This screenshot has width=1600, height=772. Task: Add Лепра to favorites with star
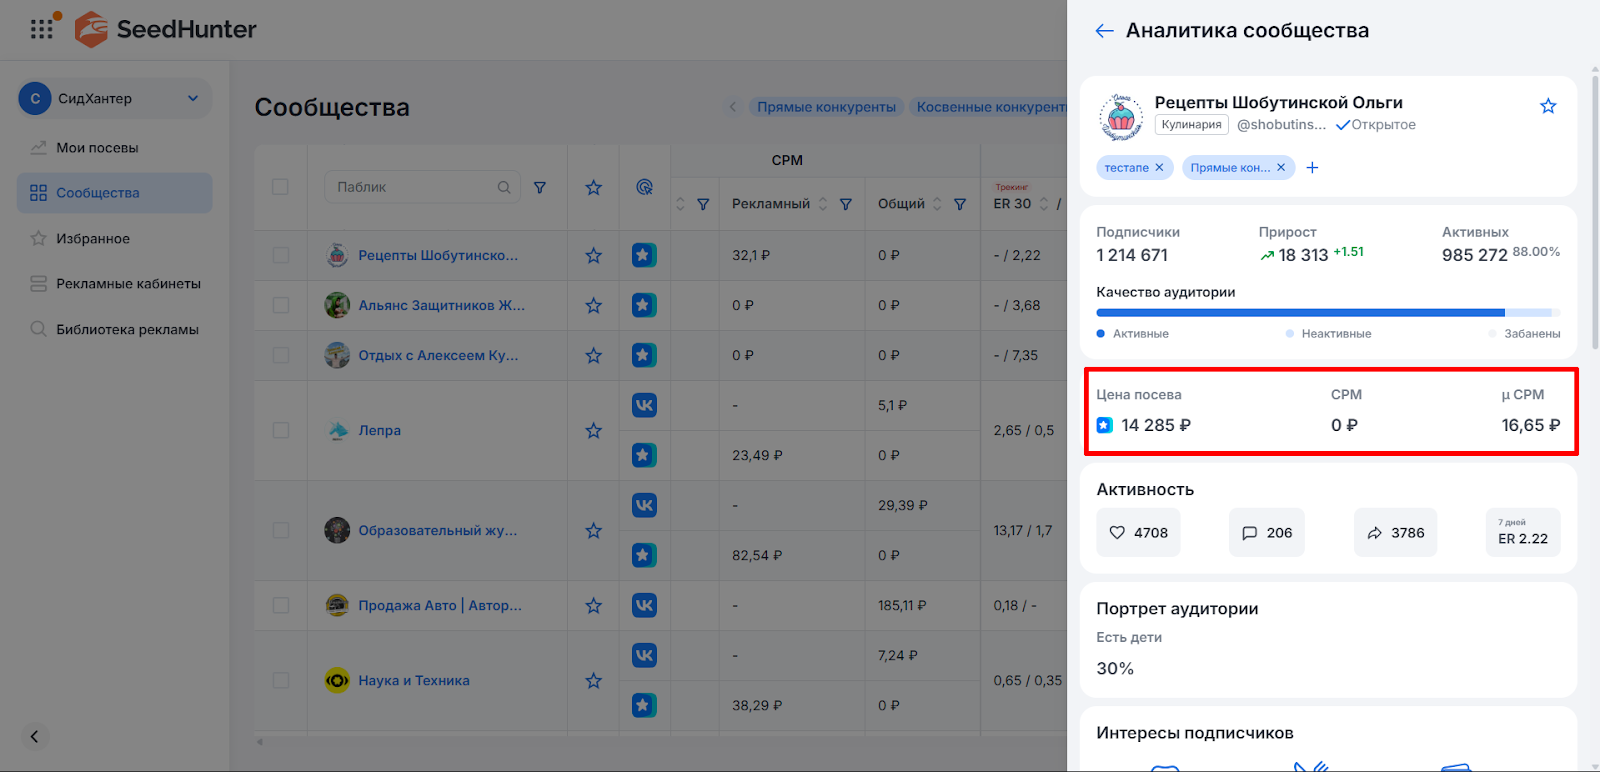coord(594,431)
